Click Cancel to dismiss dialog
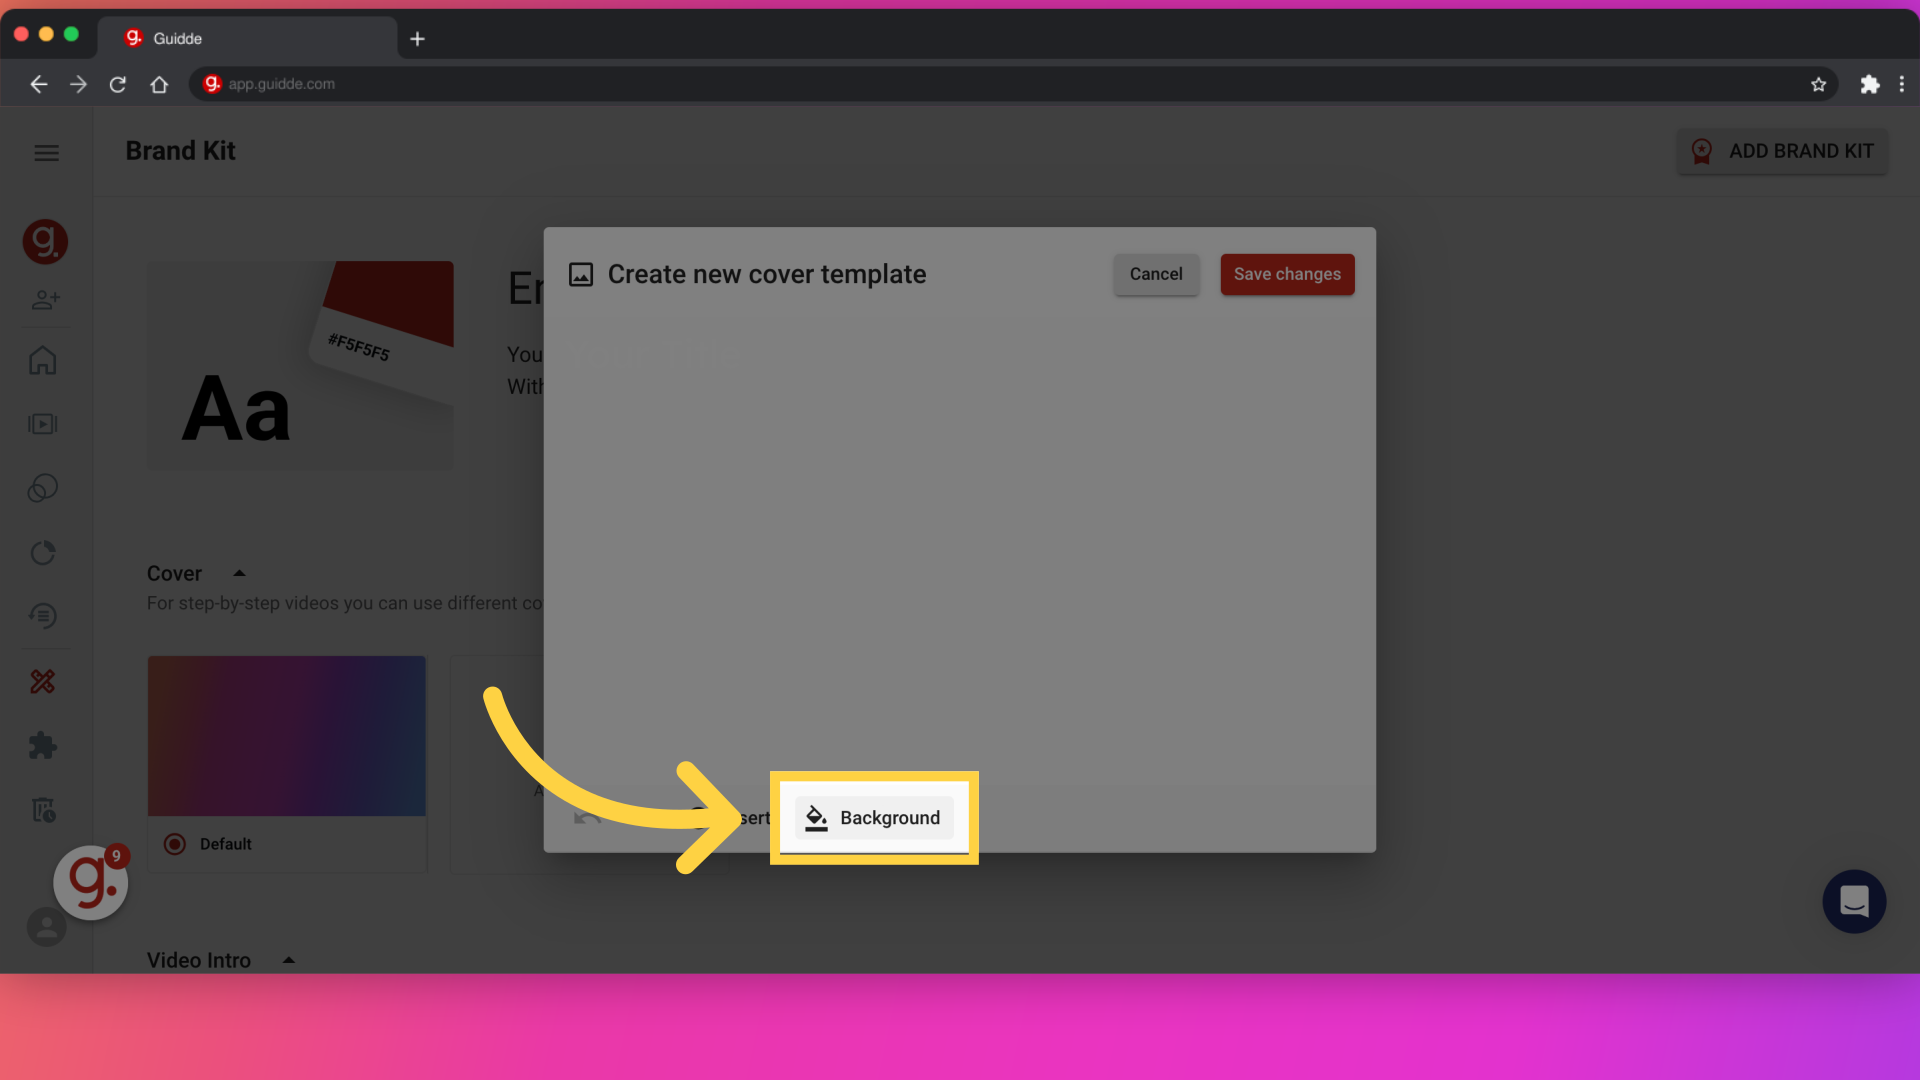1920x1080 pixels. tap(1155, 273)
